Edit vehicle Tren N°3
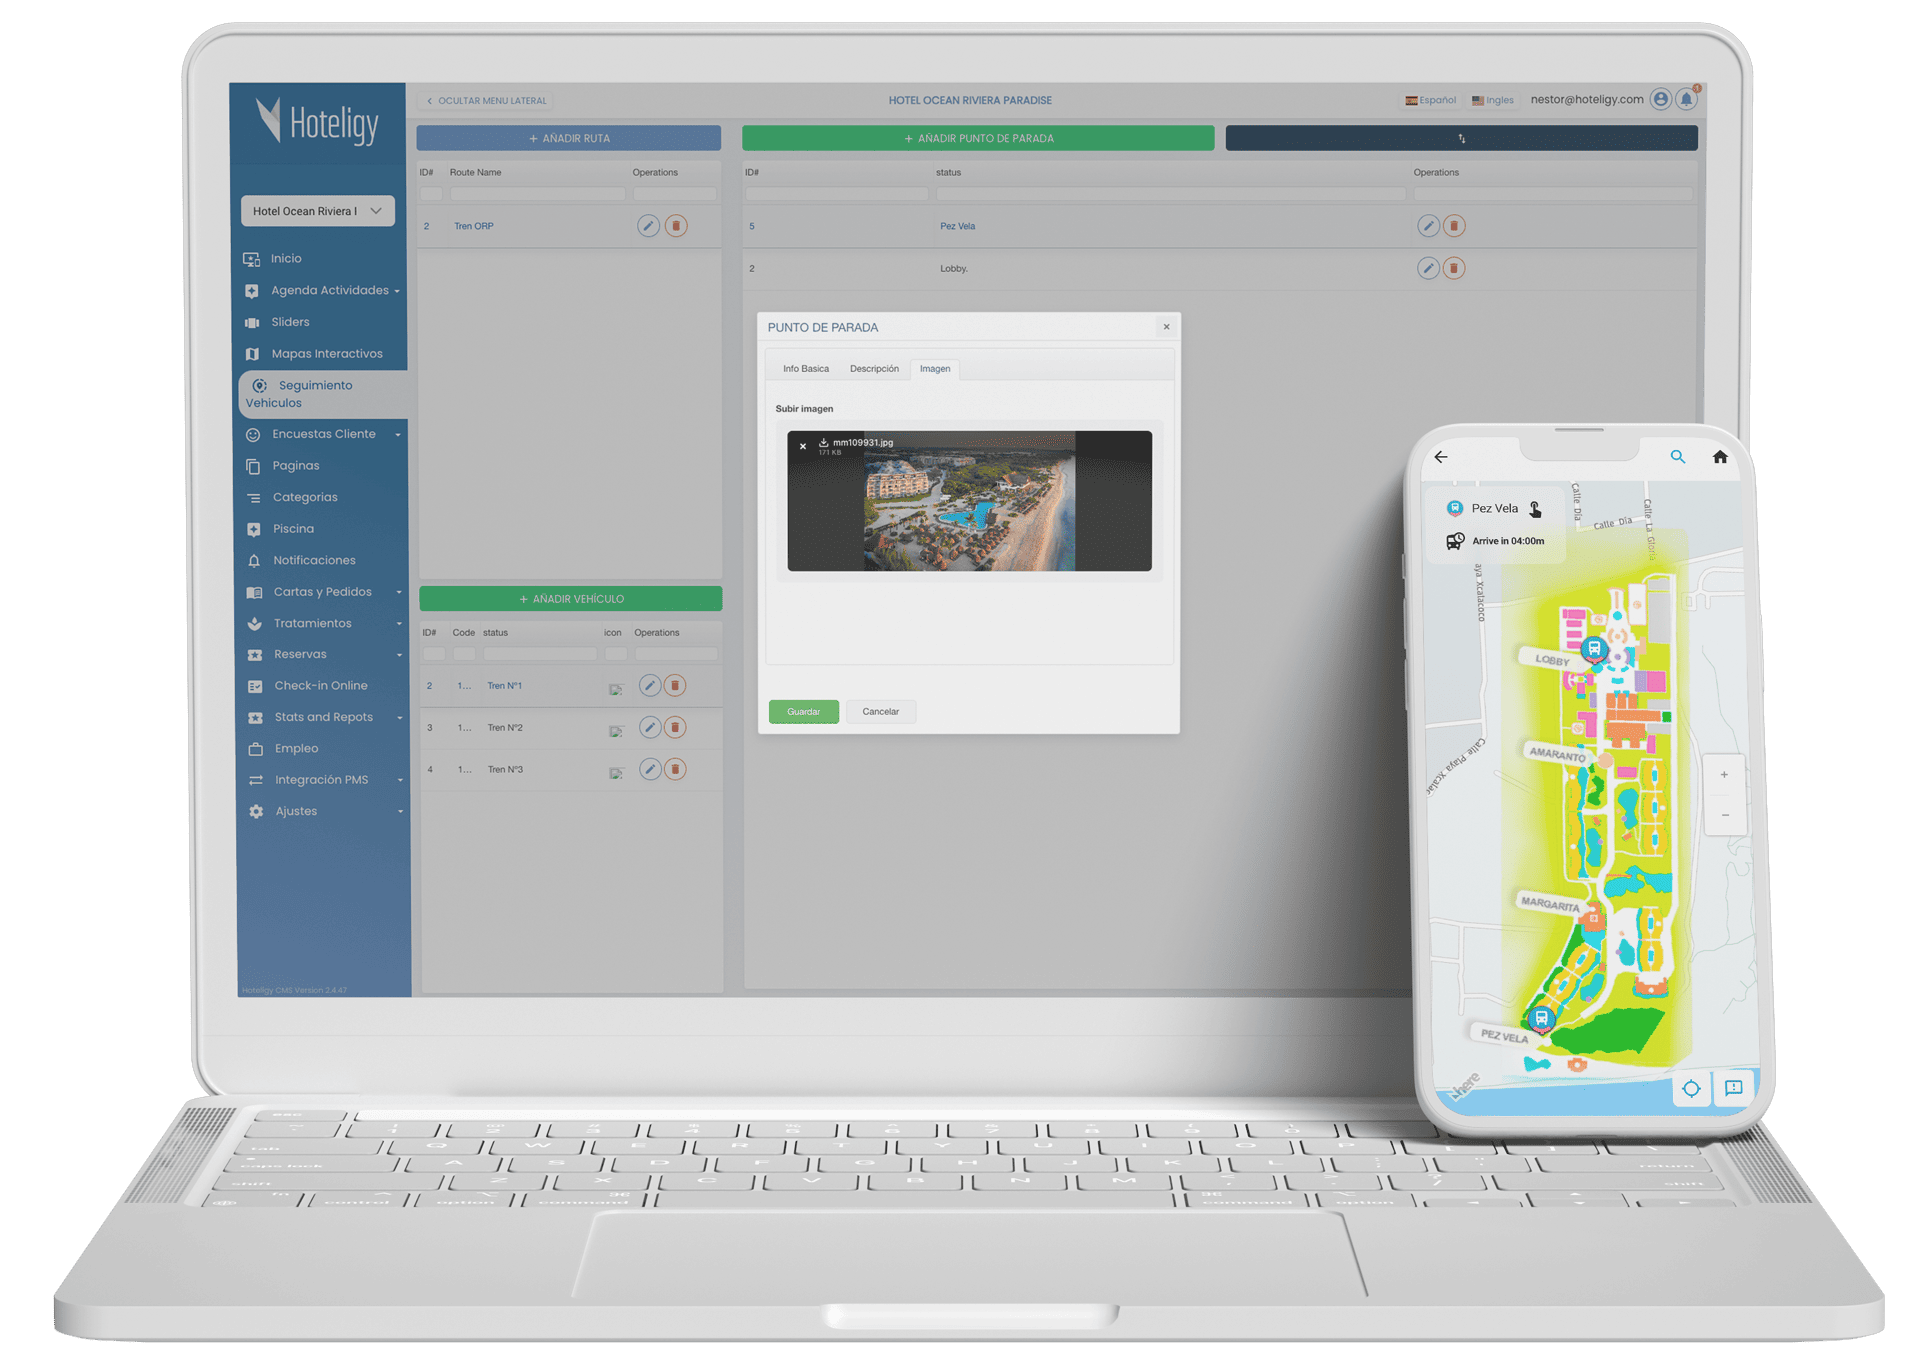Screen dimensions: 1920x1371 click(x=650, y=769)
